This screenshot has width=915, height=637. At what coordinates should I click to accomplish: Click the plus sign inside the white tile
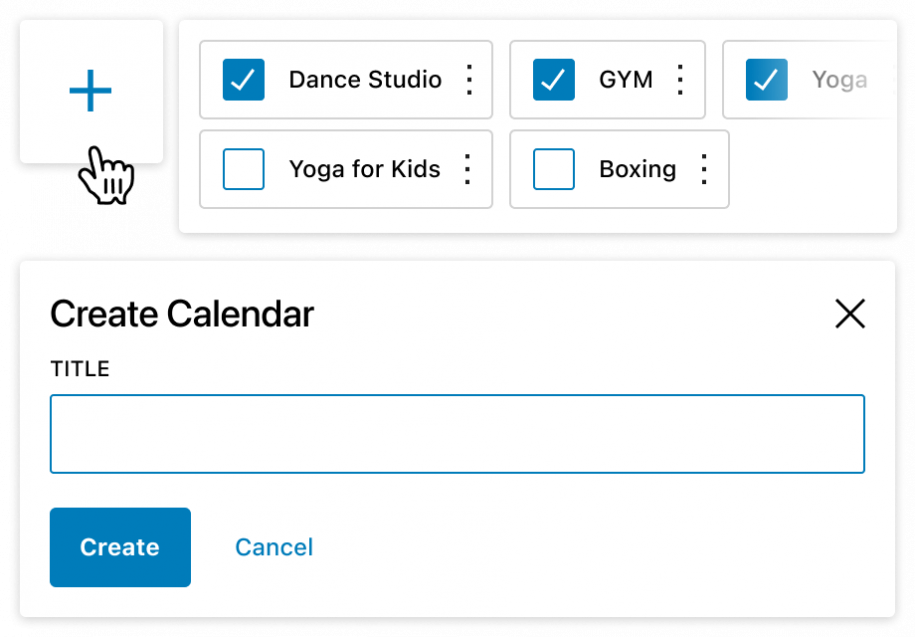coord(91,90)
